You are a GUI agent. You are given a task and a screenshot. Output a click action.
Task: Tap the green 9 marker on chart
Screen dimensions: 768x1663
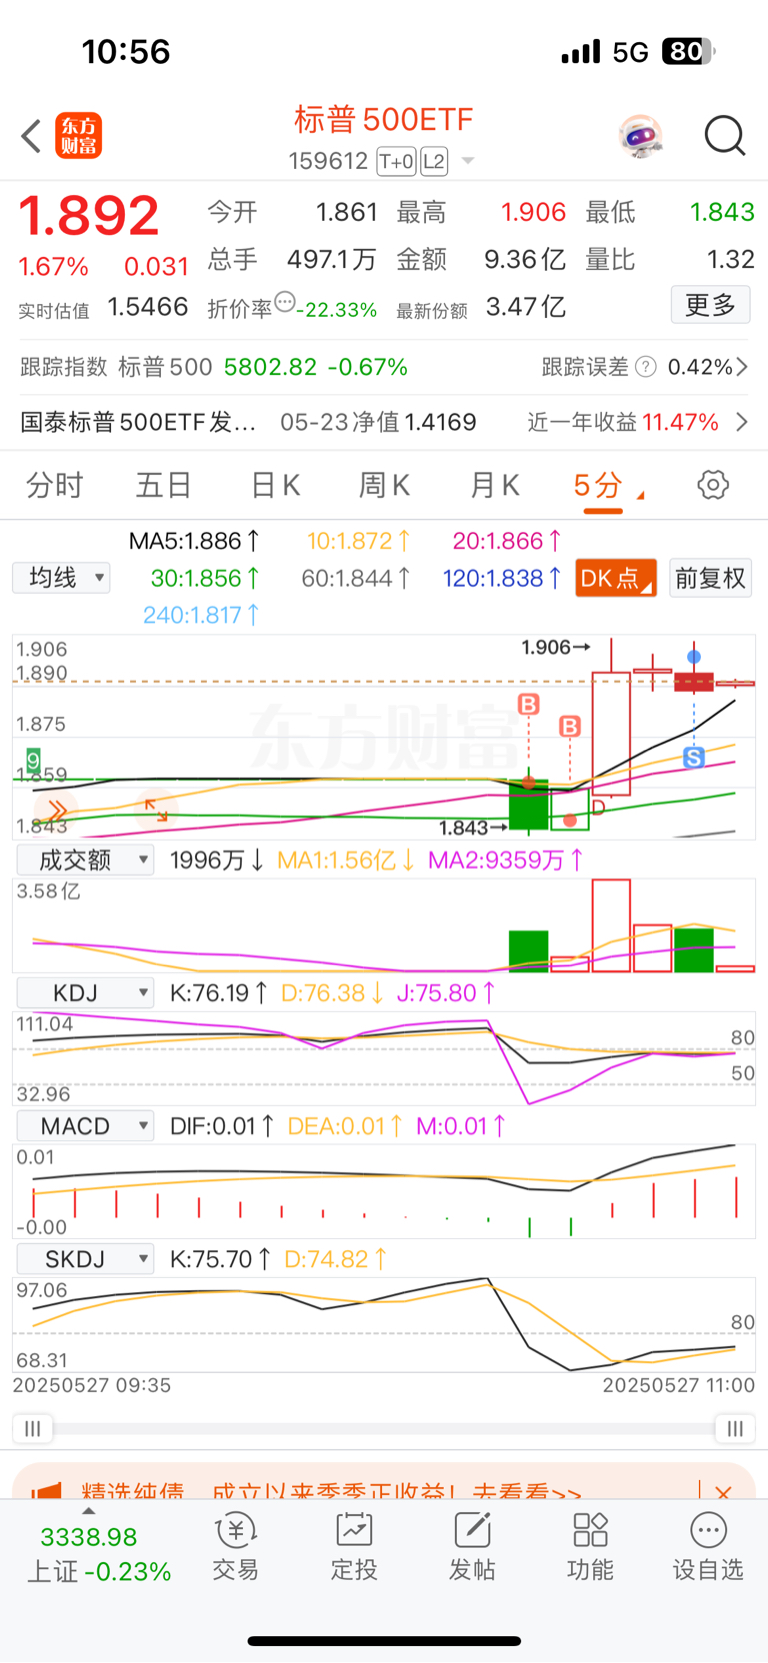point(33,760)
